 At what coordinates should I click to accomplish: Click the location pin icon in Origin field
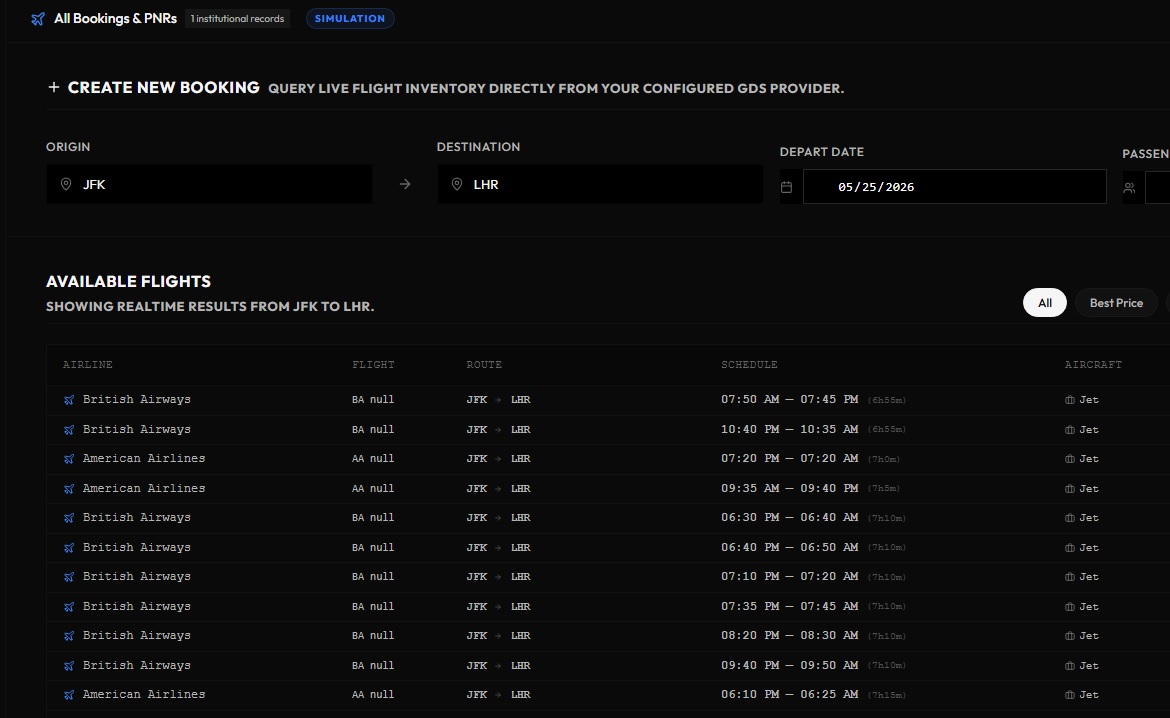[66, 184]
